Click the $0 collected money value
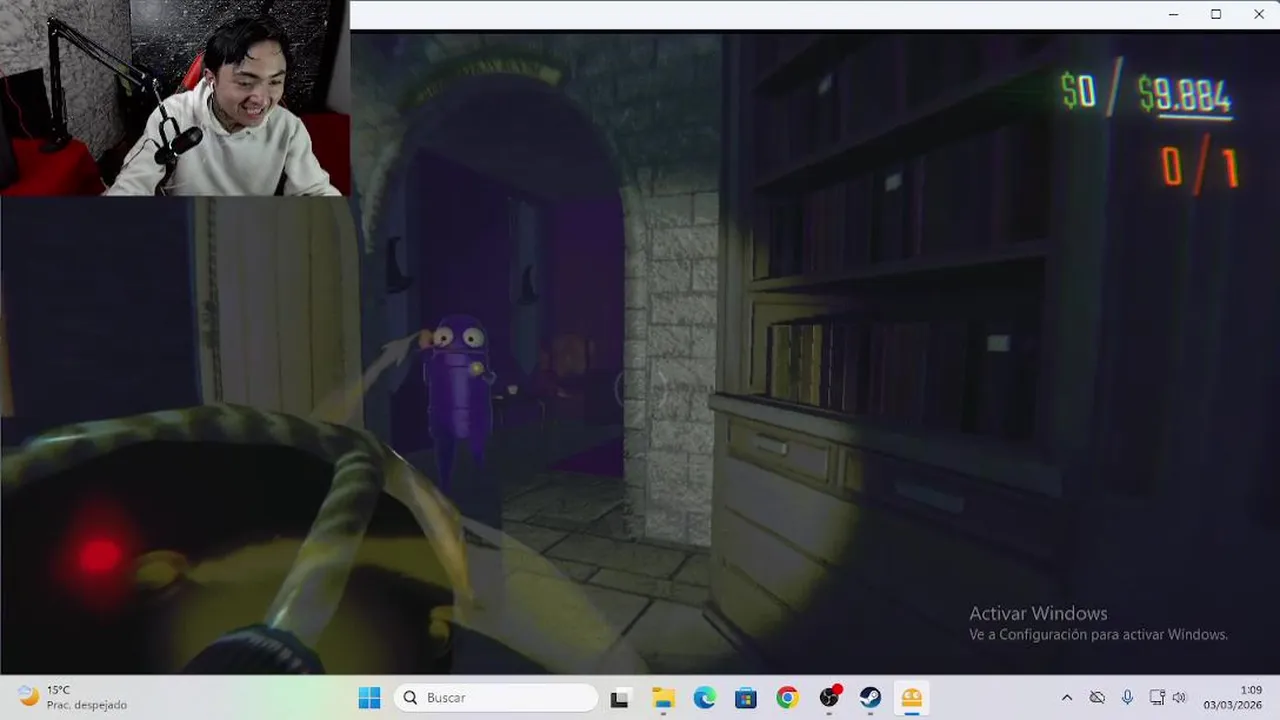Image resolution: width=1280 pixels, height=720 pixels. [x=1078, y=91]
